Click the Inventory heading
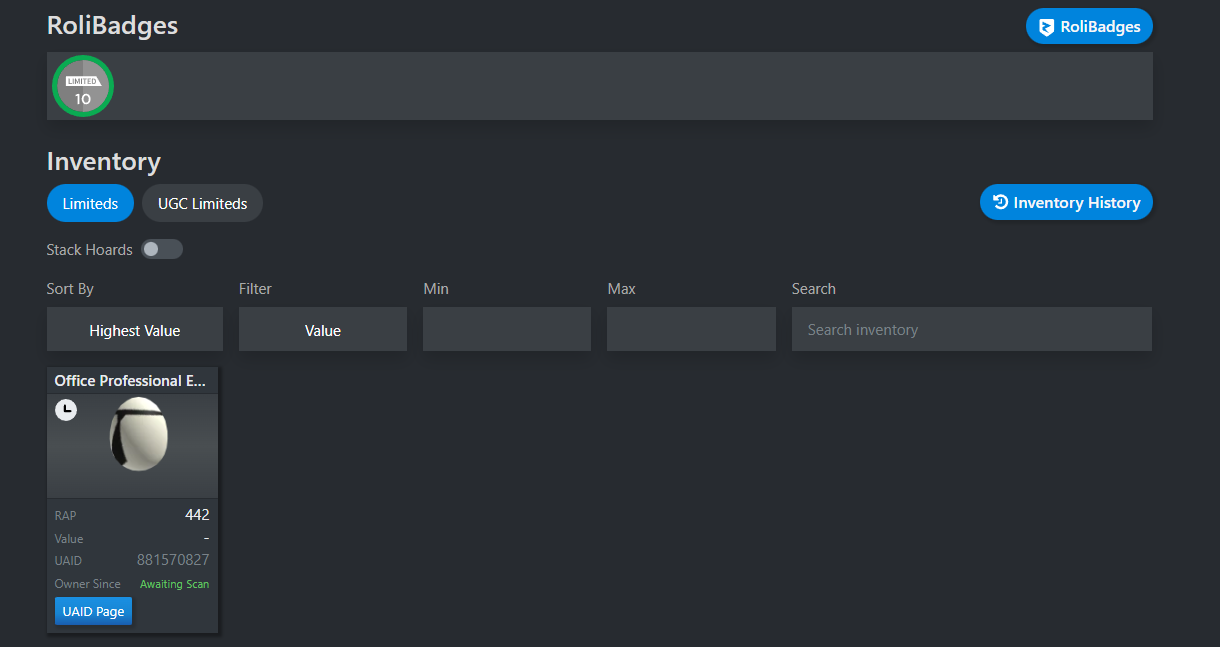The image size is (1220, 647). [104, 161]
